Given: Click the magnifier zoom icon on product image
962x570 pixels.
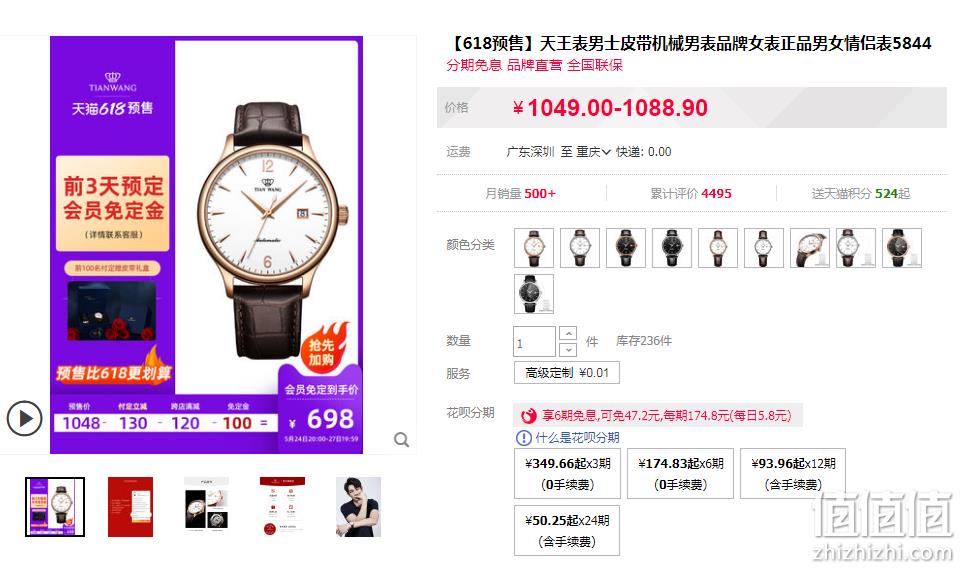Looking at the screenshot, I should (x=402, y=439).
